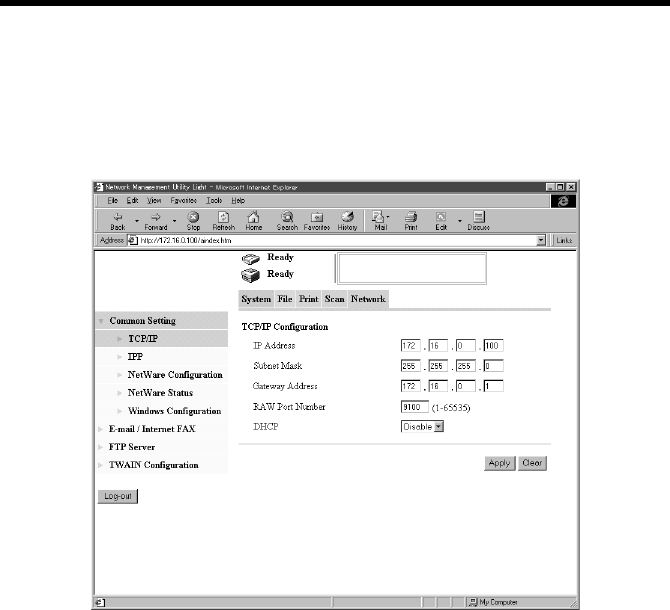Open NetWare Configuration link
Image resolution: width=670 pixels, height=610 pixels.
point(175,375)
